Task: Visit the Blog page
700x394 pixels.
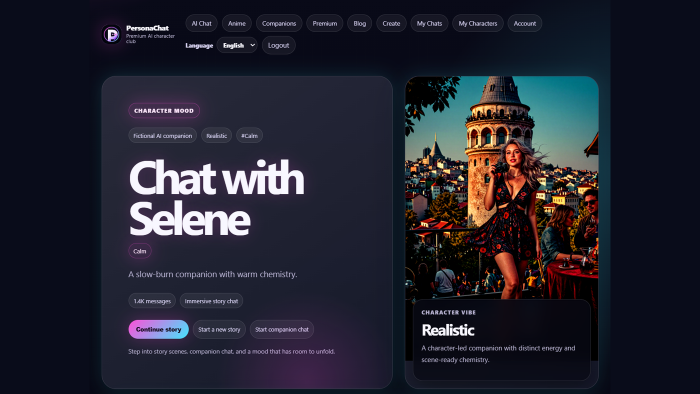Action: tap(359, 23)
